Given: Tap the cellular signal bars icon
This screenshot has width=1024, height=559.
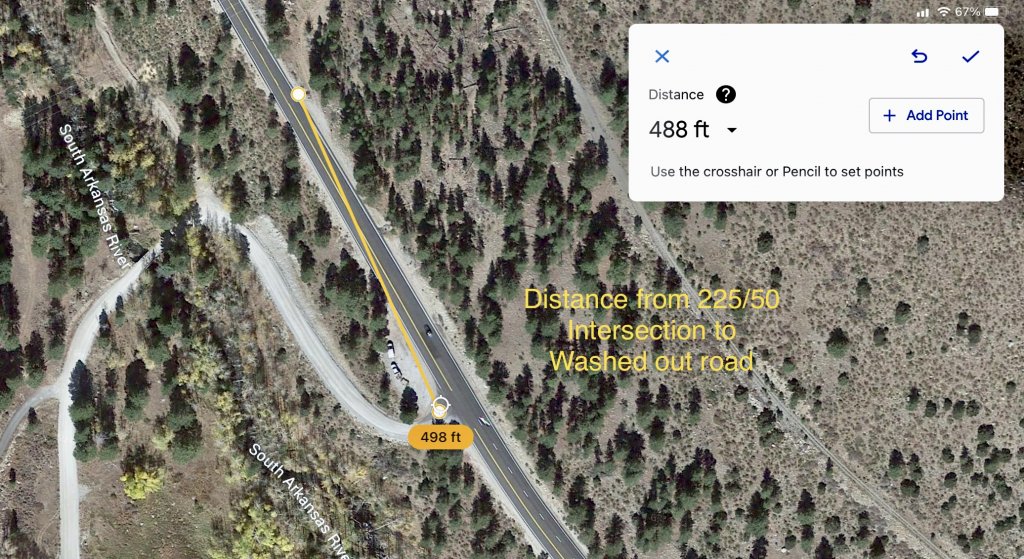Looking at the screenshot, I should [x=923, y=12].
